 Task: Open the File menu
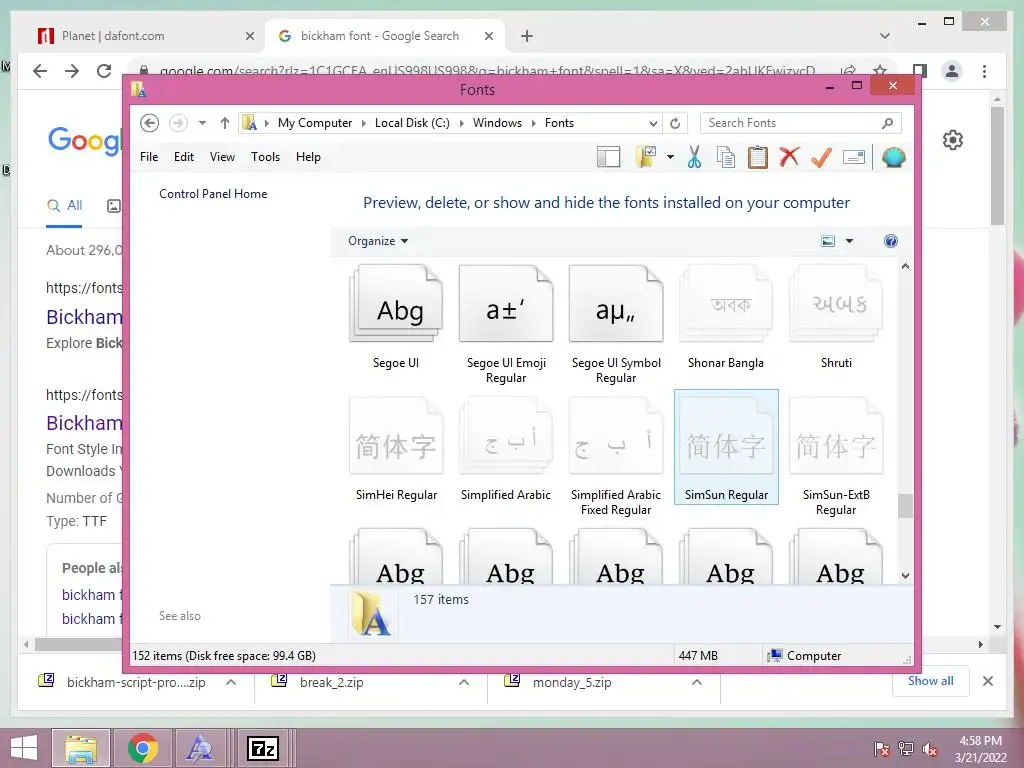coord(149,157)
